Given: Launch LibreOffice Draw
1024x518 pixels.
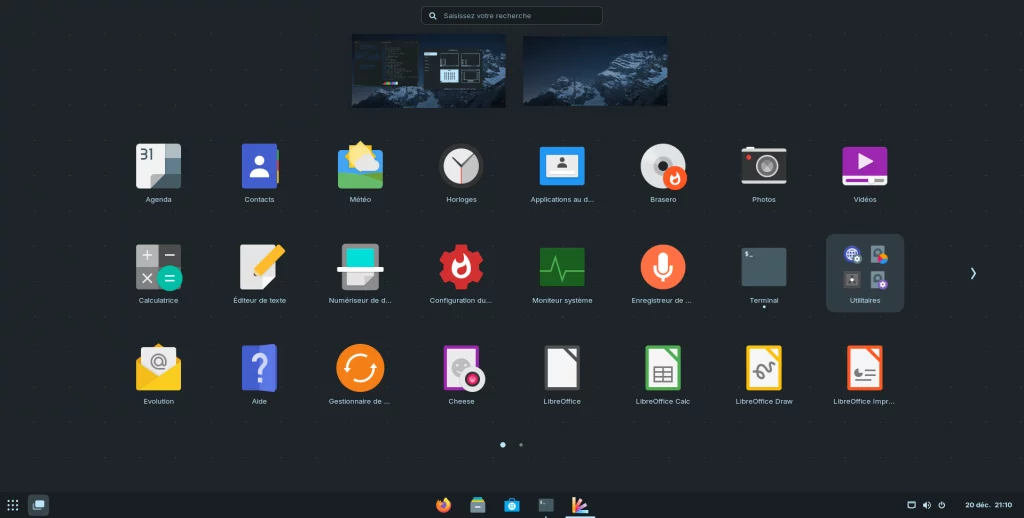Looking at the screenshot, I should [x=764, y=368].
